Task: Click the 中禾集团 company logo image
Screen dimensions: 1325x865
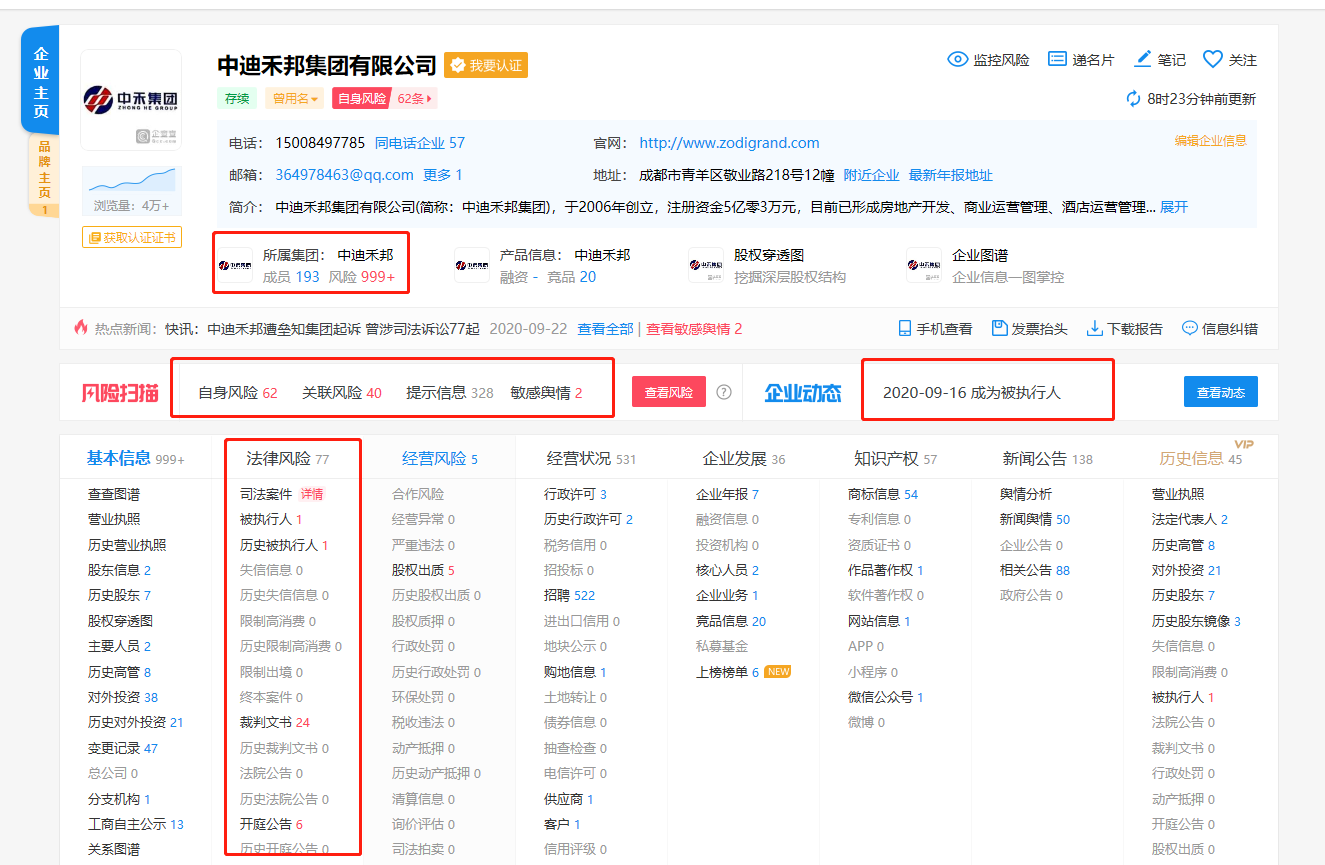Action: tap(131, 100)
